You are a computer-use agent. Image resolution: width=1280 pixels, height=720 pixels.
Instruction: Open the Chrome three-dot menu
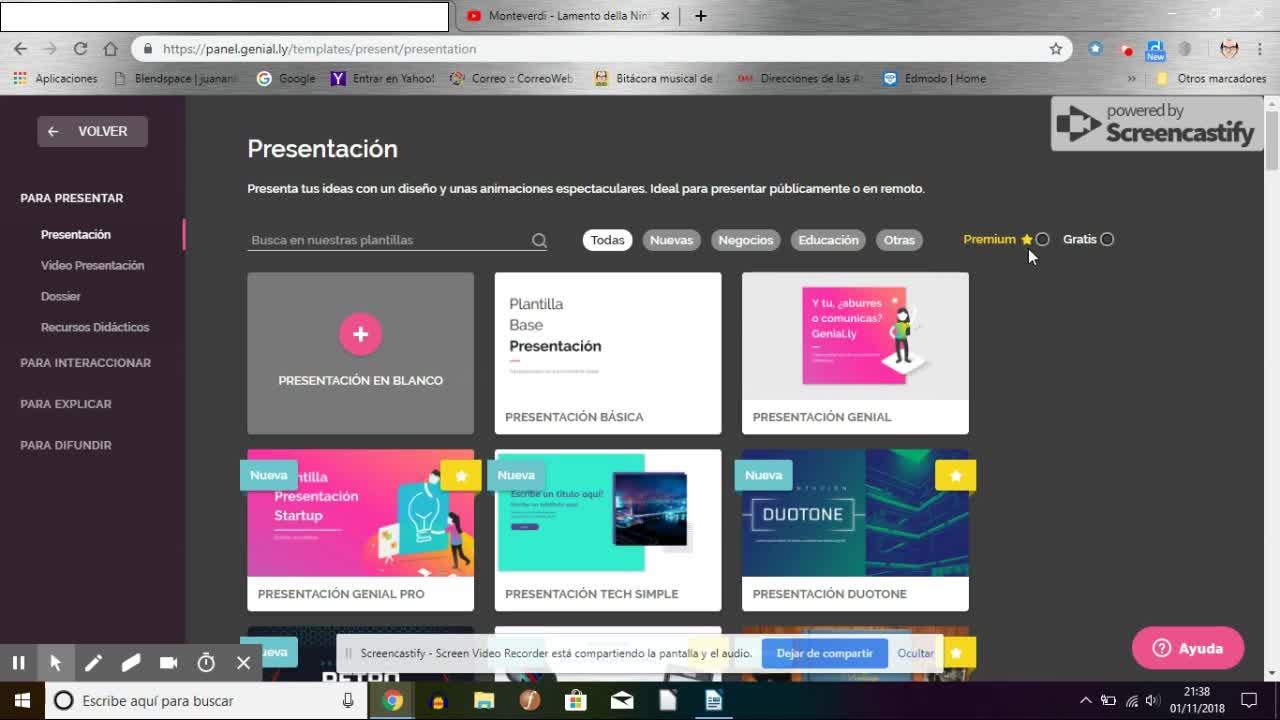tap(1259, 48)
